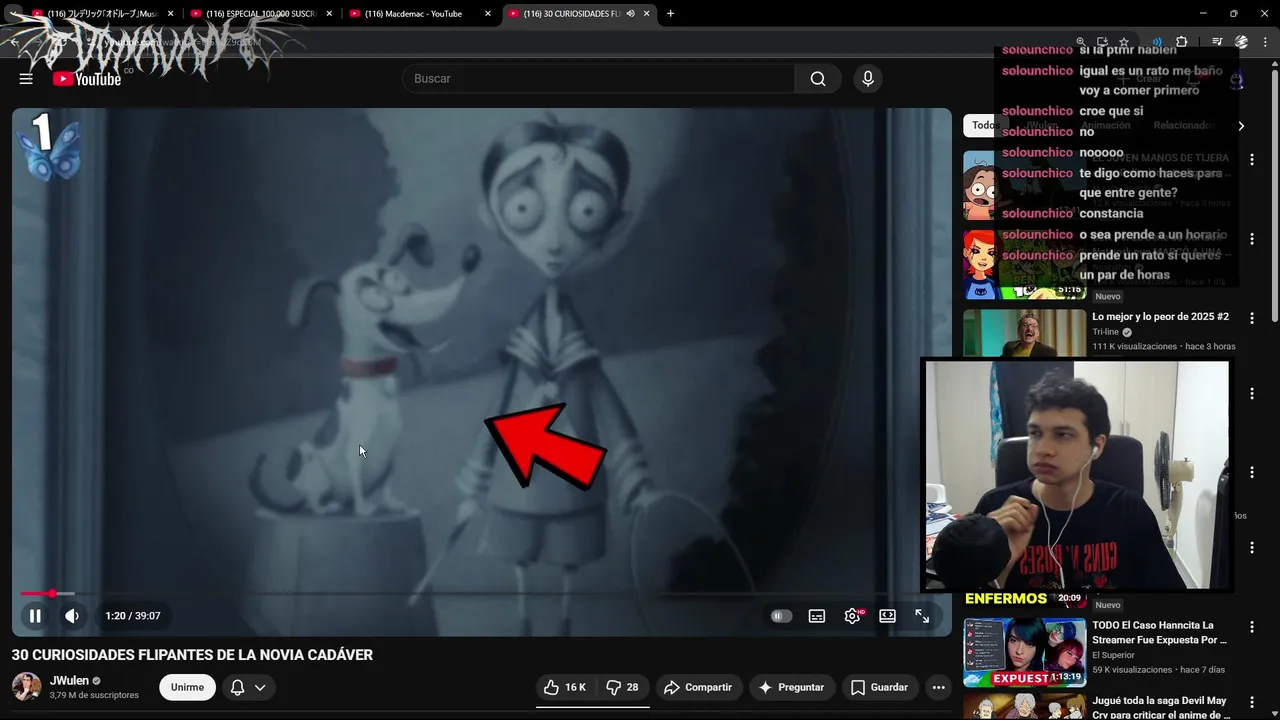Click the Tri-line channel name
The width and height of the screenshot is (1280, 720).
pos(1105,332)
